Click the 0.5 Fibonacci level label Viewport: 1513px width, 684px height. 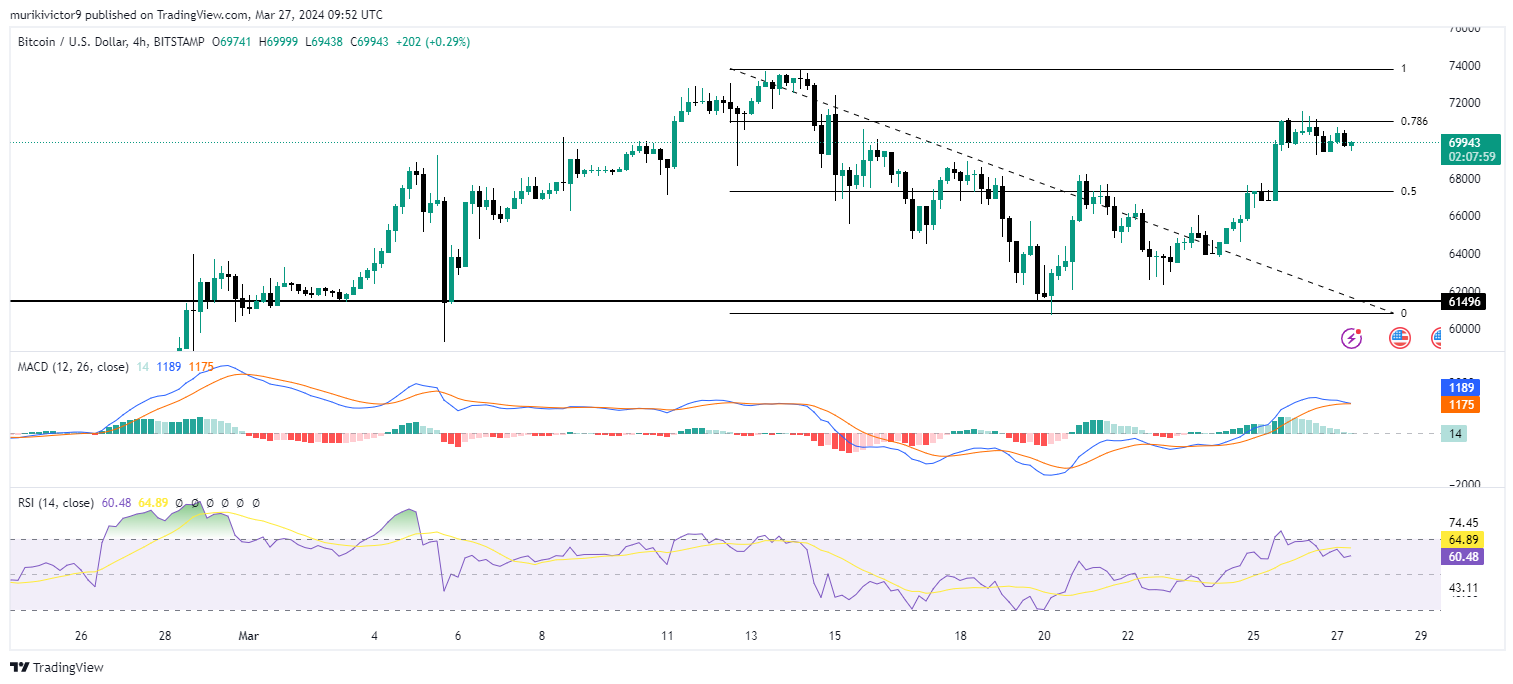[x=1408, y=191]
